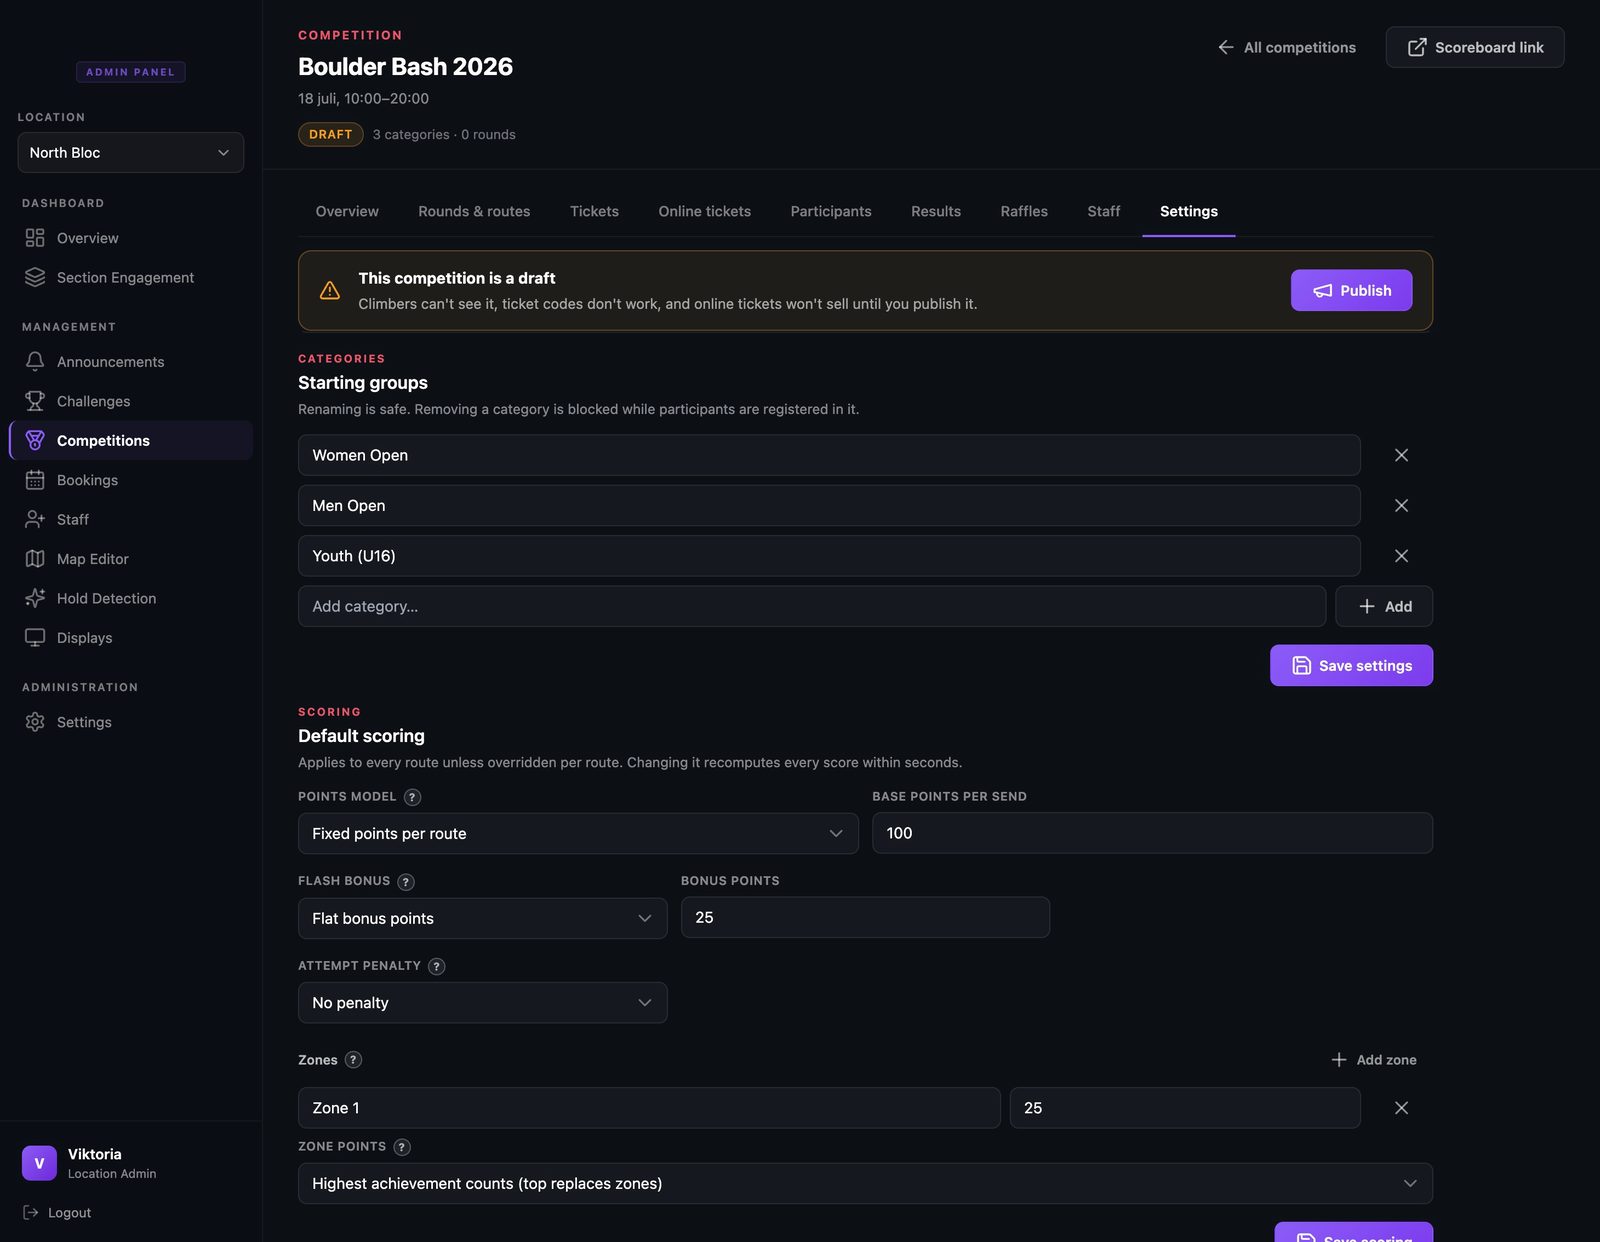Open the Scoreboard link
1600x1242 pixels.
tap(1475, 47)
